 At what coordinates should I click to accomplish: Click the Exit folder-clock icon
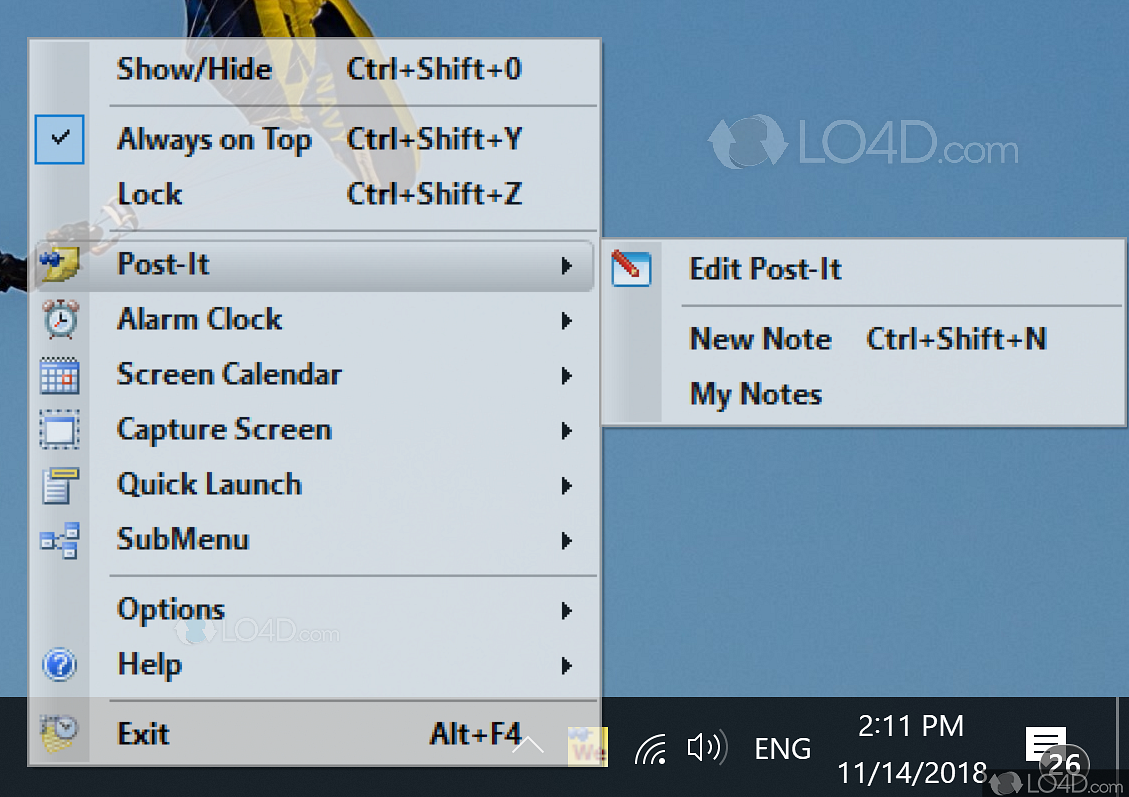(x=59, y=733)
